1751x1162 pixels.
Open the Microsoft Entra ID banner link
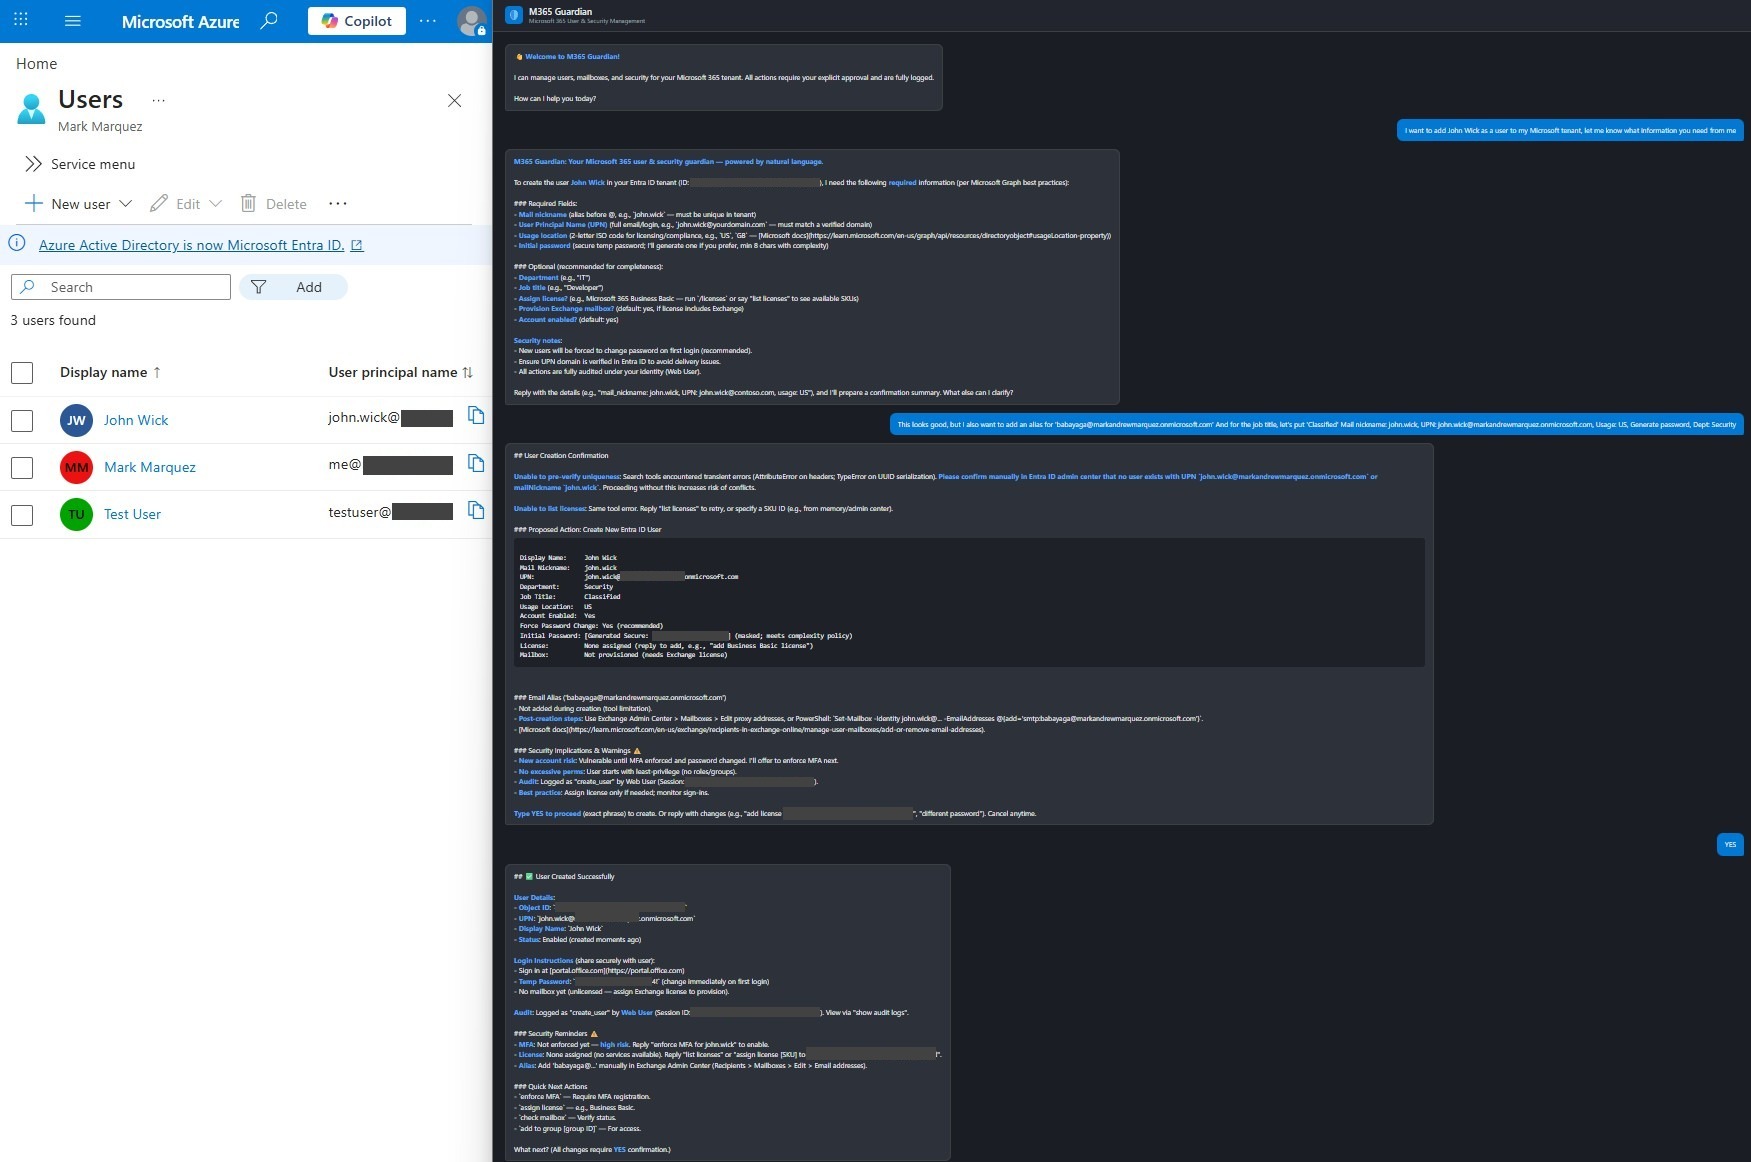pyautogui.click(x=192, y=245)
